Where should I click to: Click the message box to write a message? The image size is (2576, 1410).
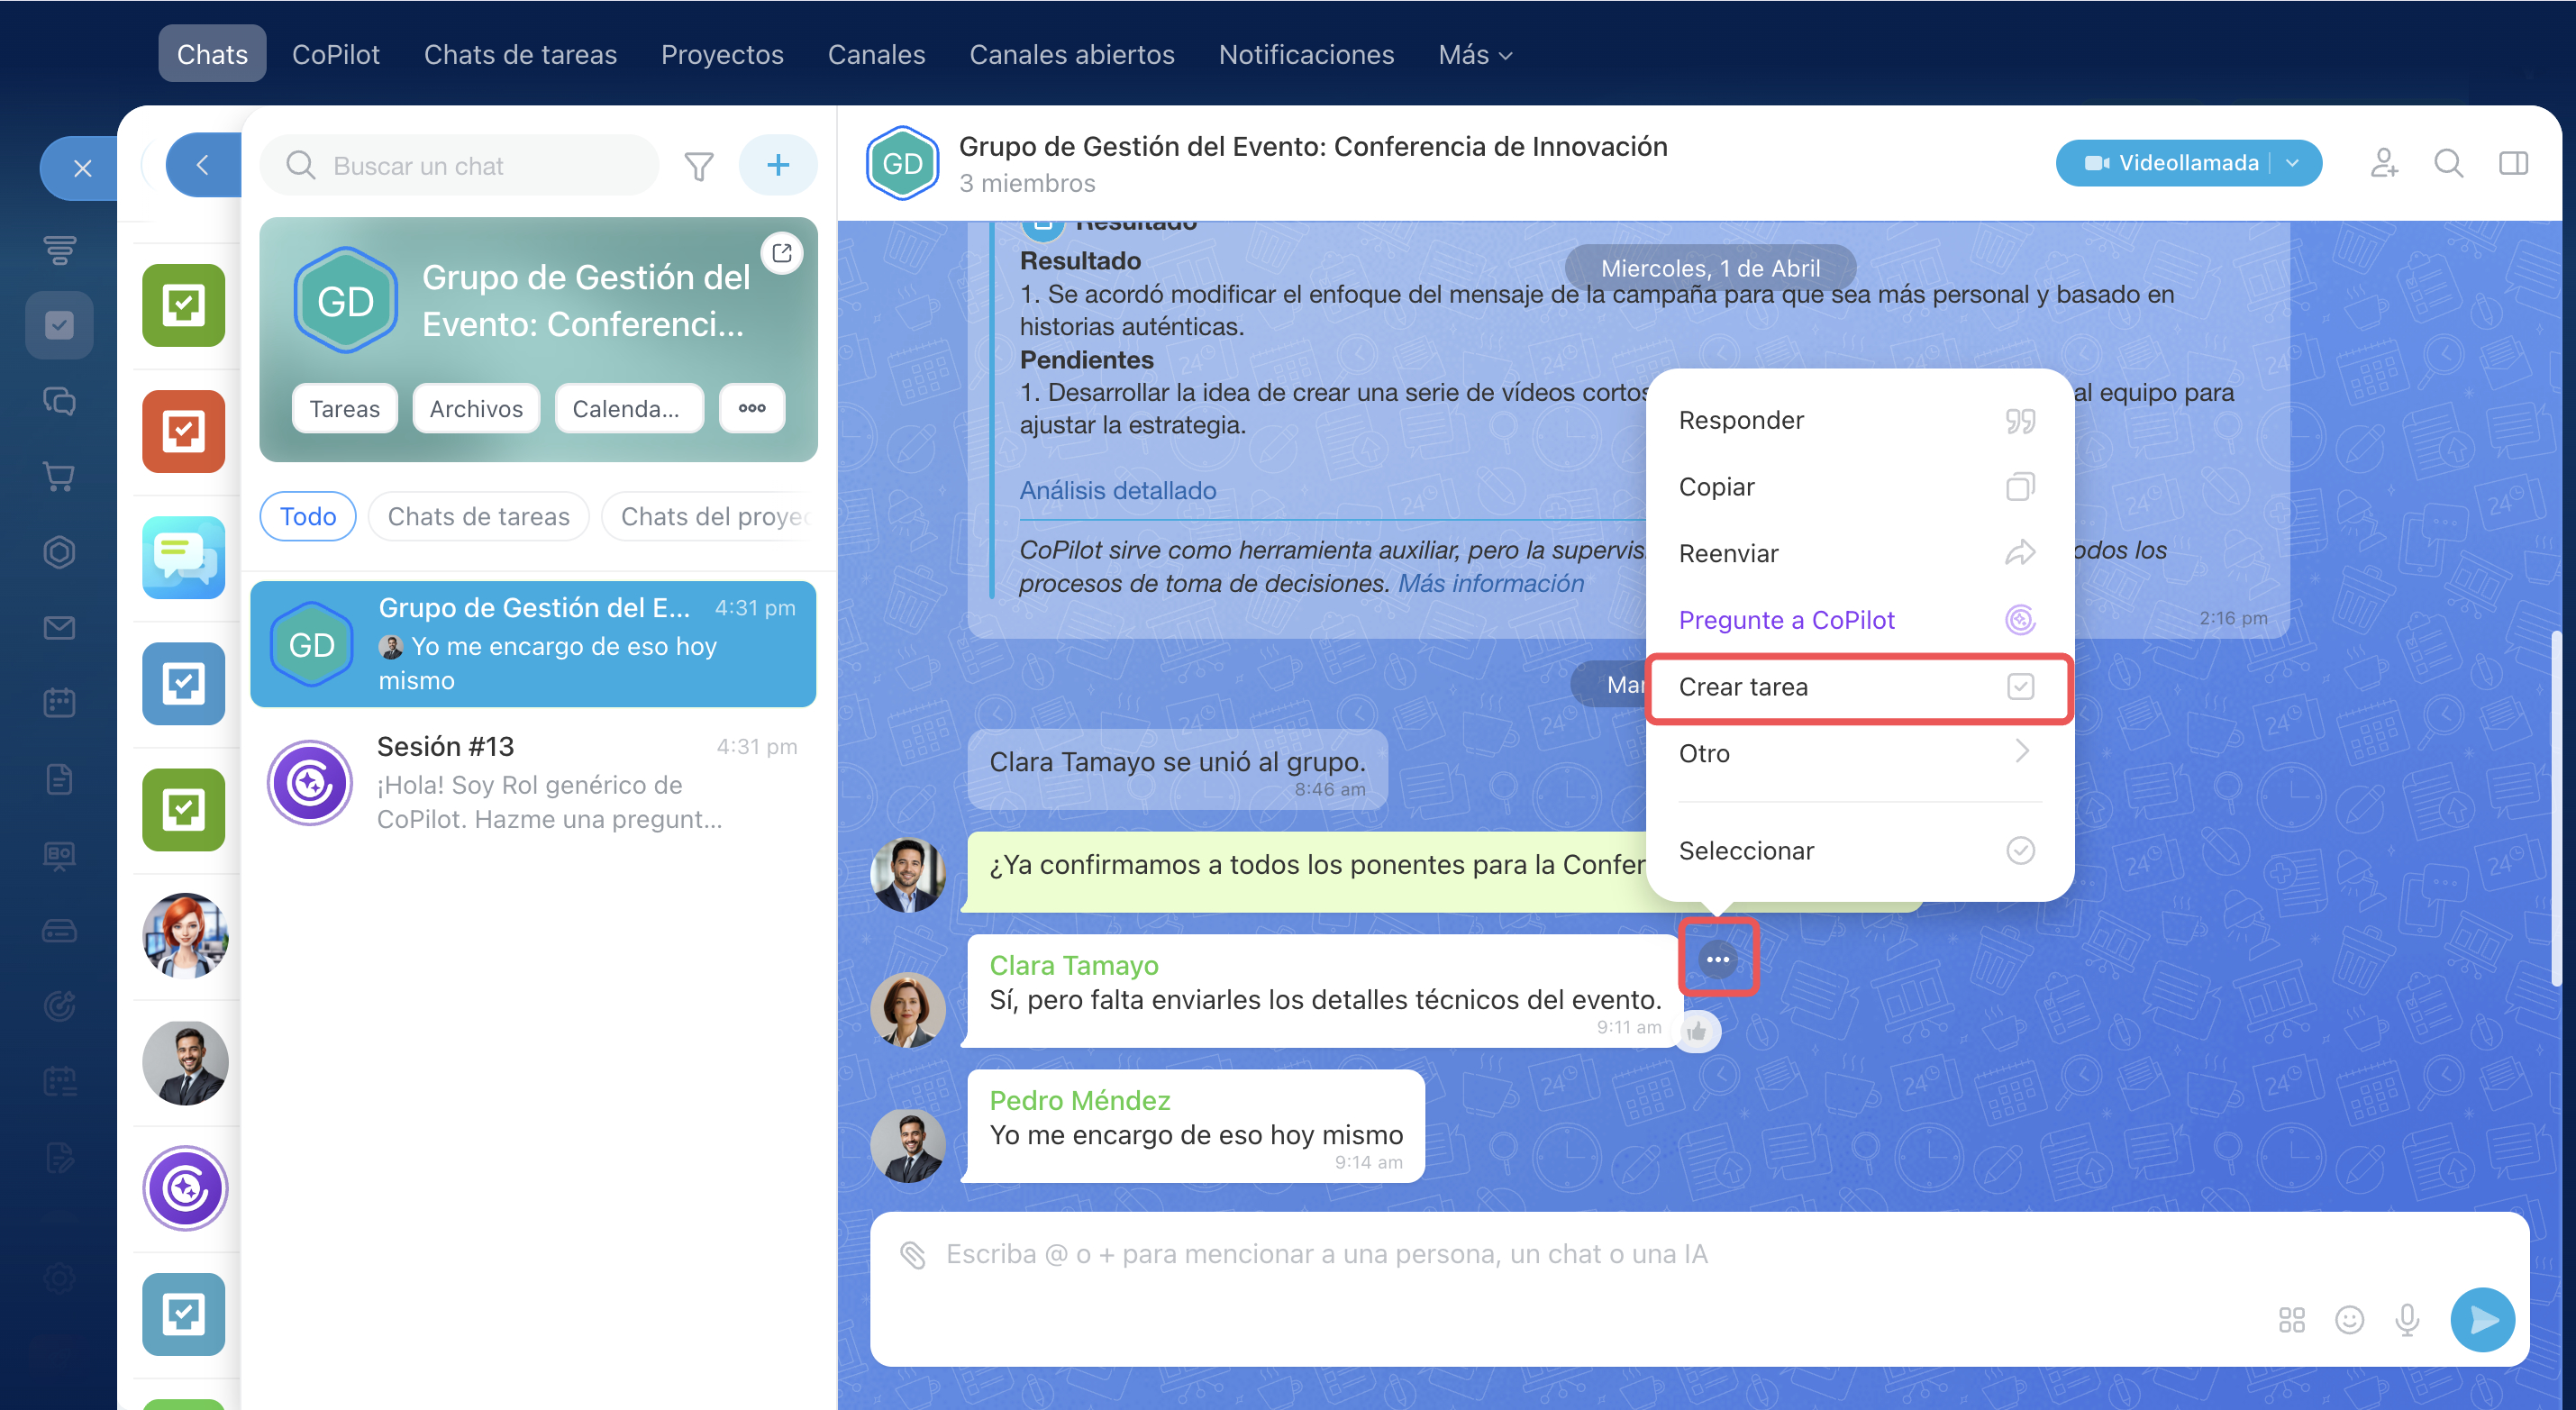coord(1700,1288)
